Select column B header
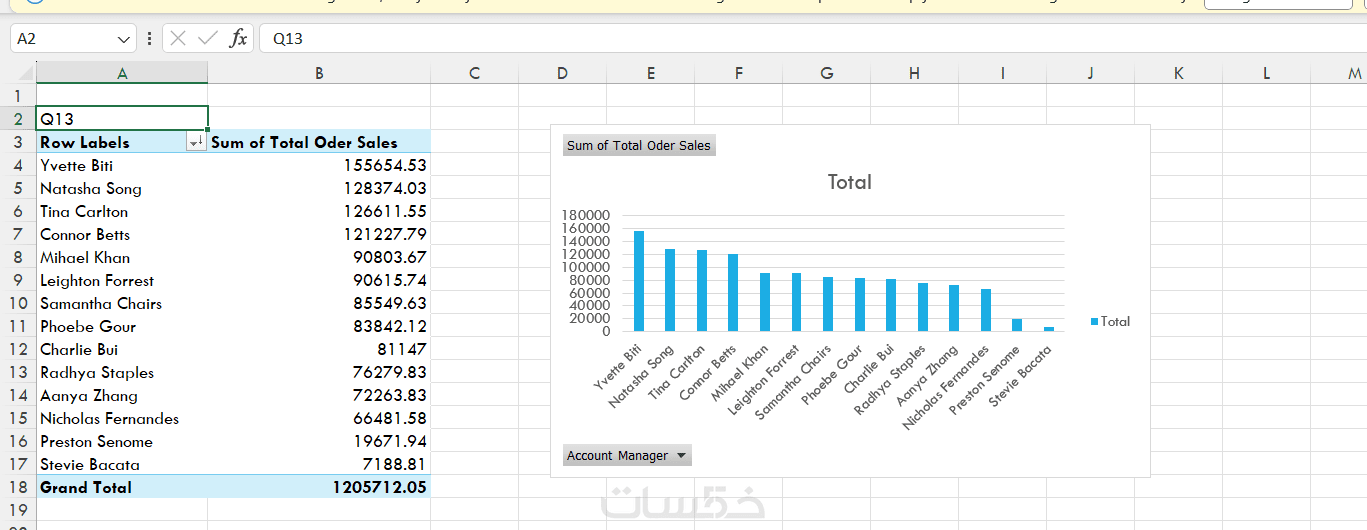This screenshot has width=1367, height=530. (x=319, y=73)
